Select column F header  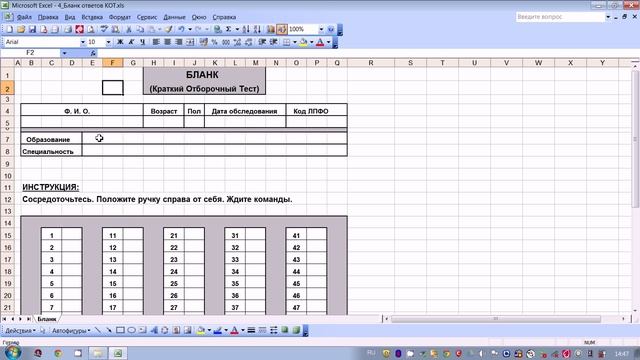[112, 63]
